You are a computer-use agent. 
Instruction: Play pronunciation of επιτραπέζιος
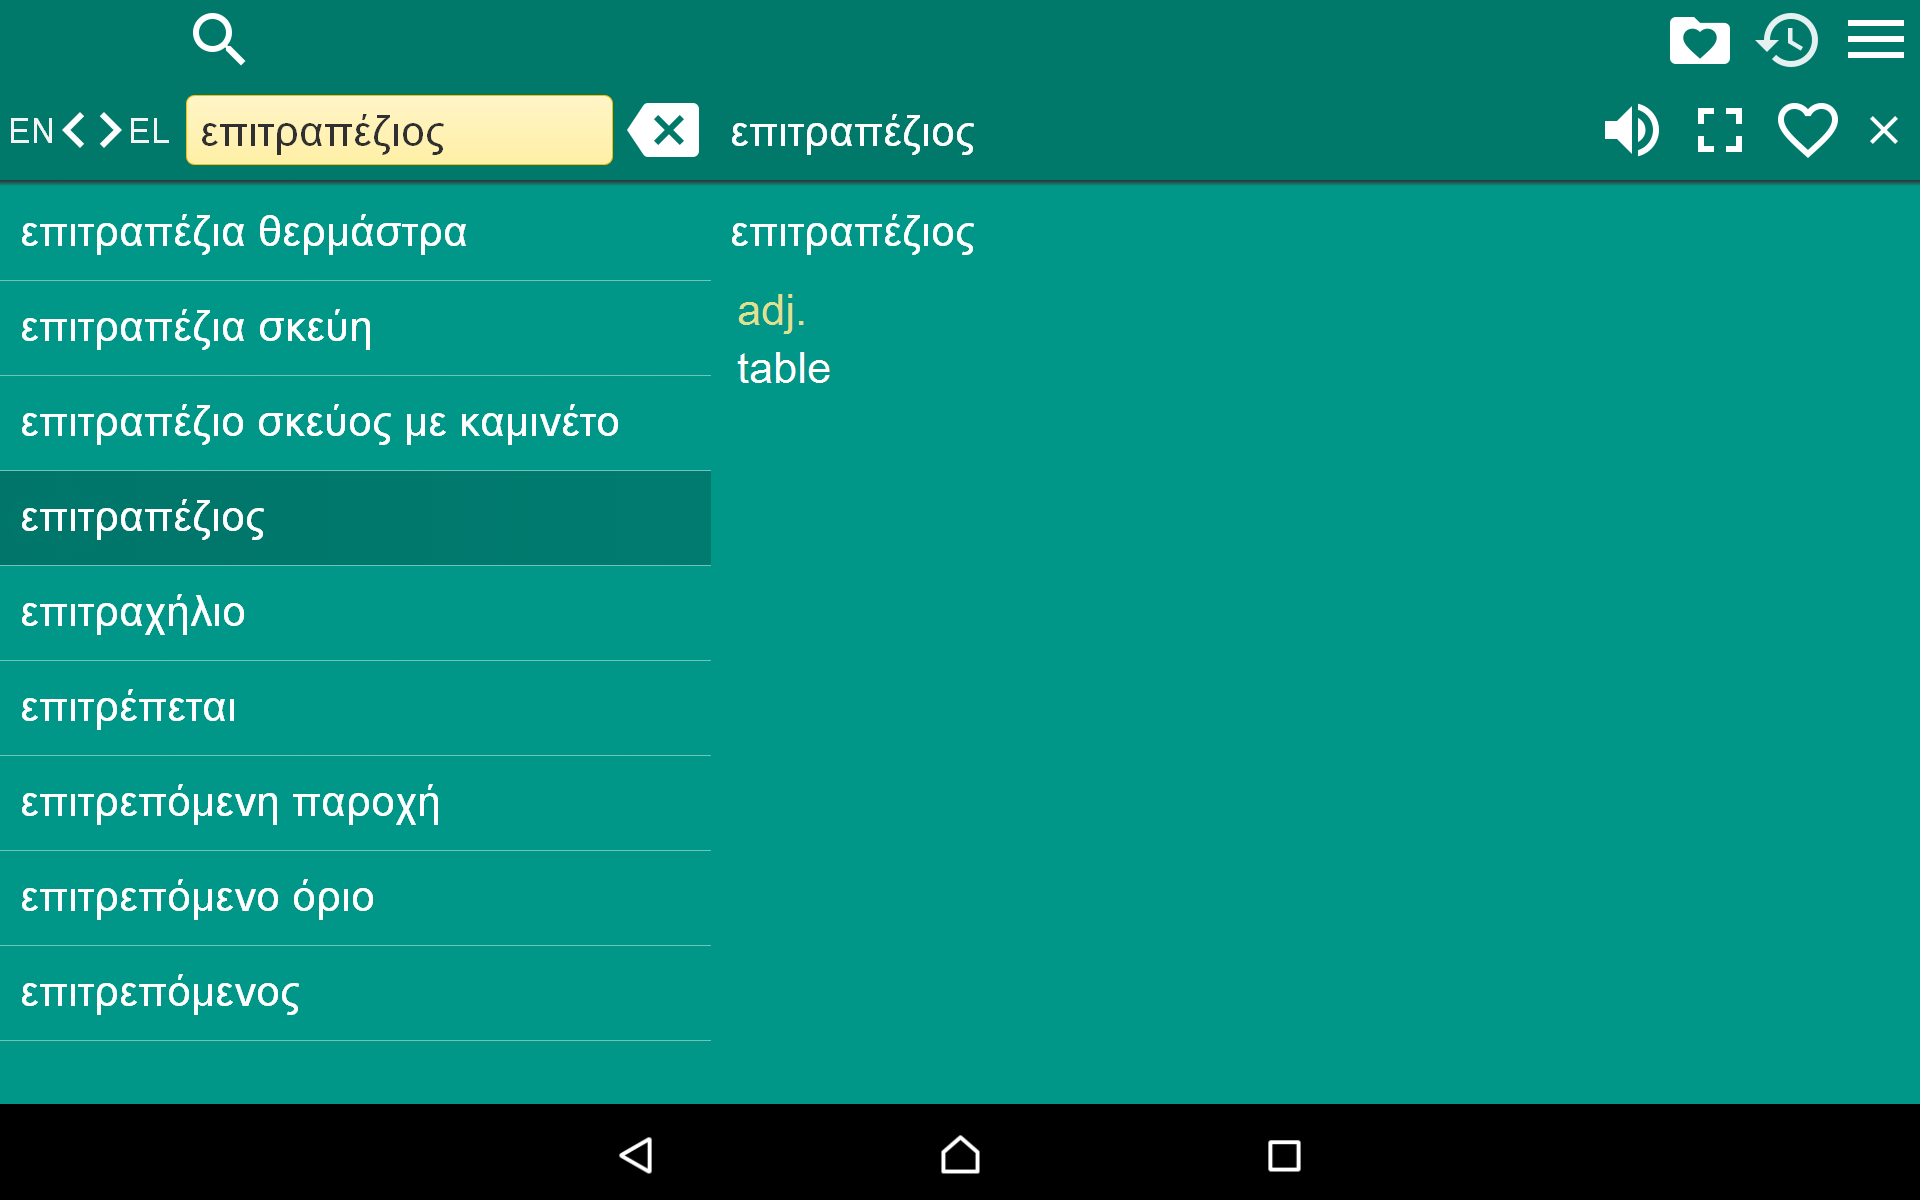(x=1631, y=130)
